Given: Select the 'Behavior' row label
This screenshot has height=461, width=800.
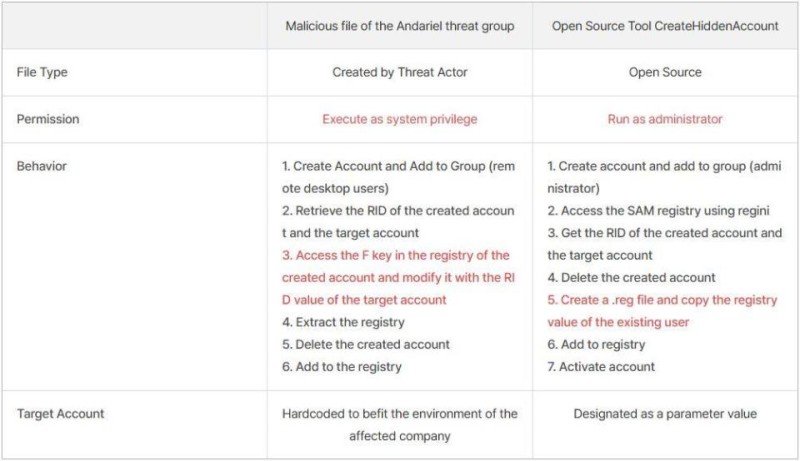Looking at the screenshot, I should pyautogui.click(x=42, y=166).
